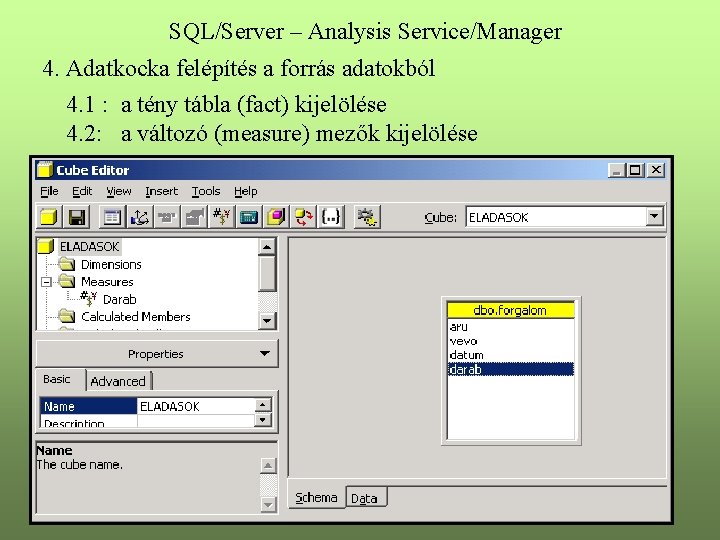Screen dimensions: 720x540
Task: Process the cube with the gears toolbar icon
Action: [367, 217]
